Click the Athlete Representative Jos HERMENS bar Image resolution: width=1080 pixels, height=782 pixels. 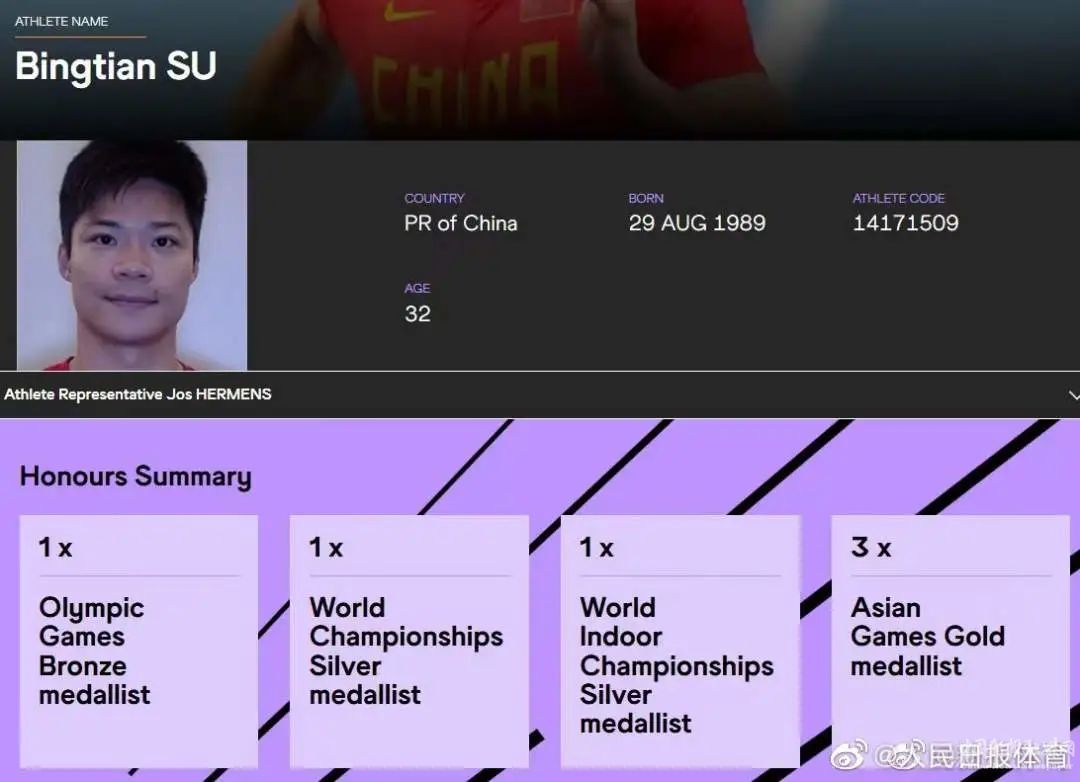tap(138, 395)
